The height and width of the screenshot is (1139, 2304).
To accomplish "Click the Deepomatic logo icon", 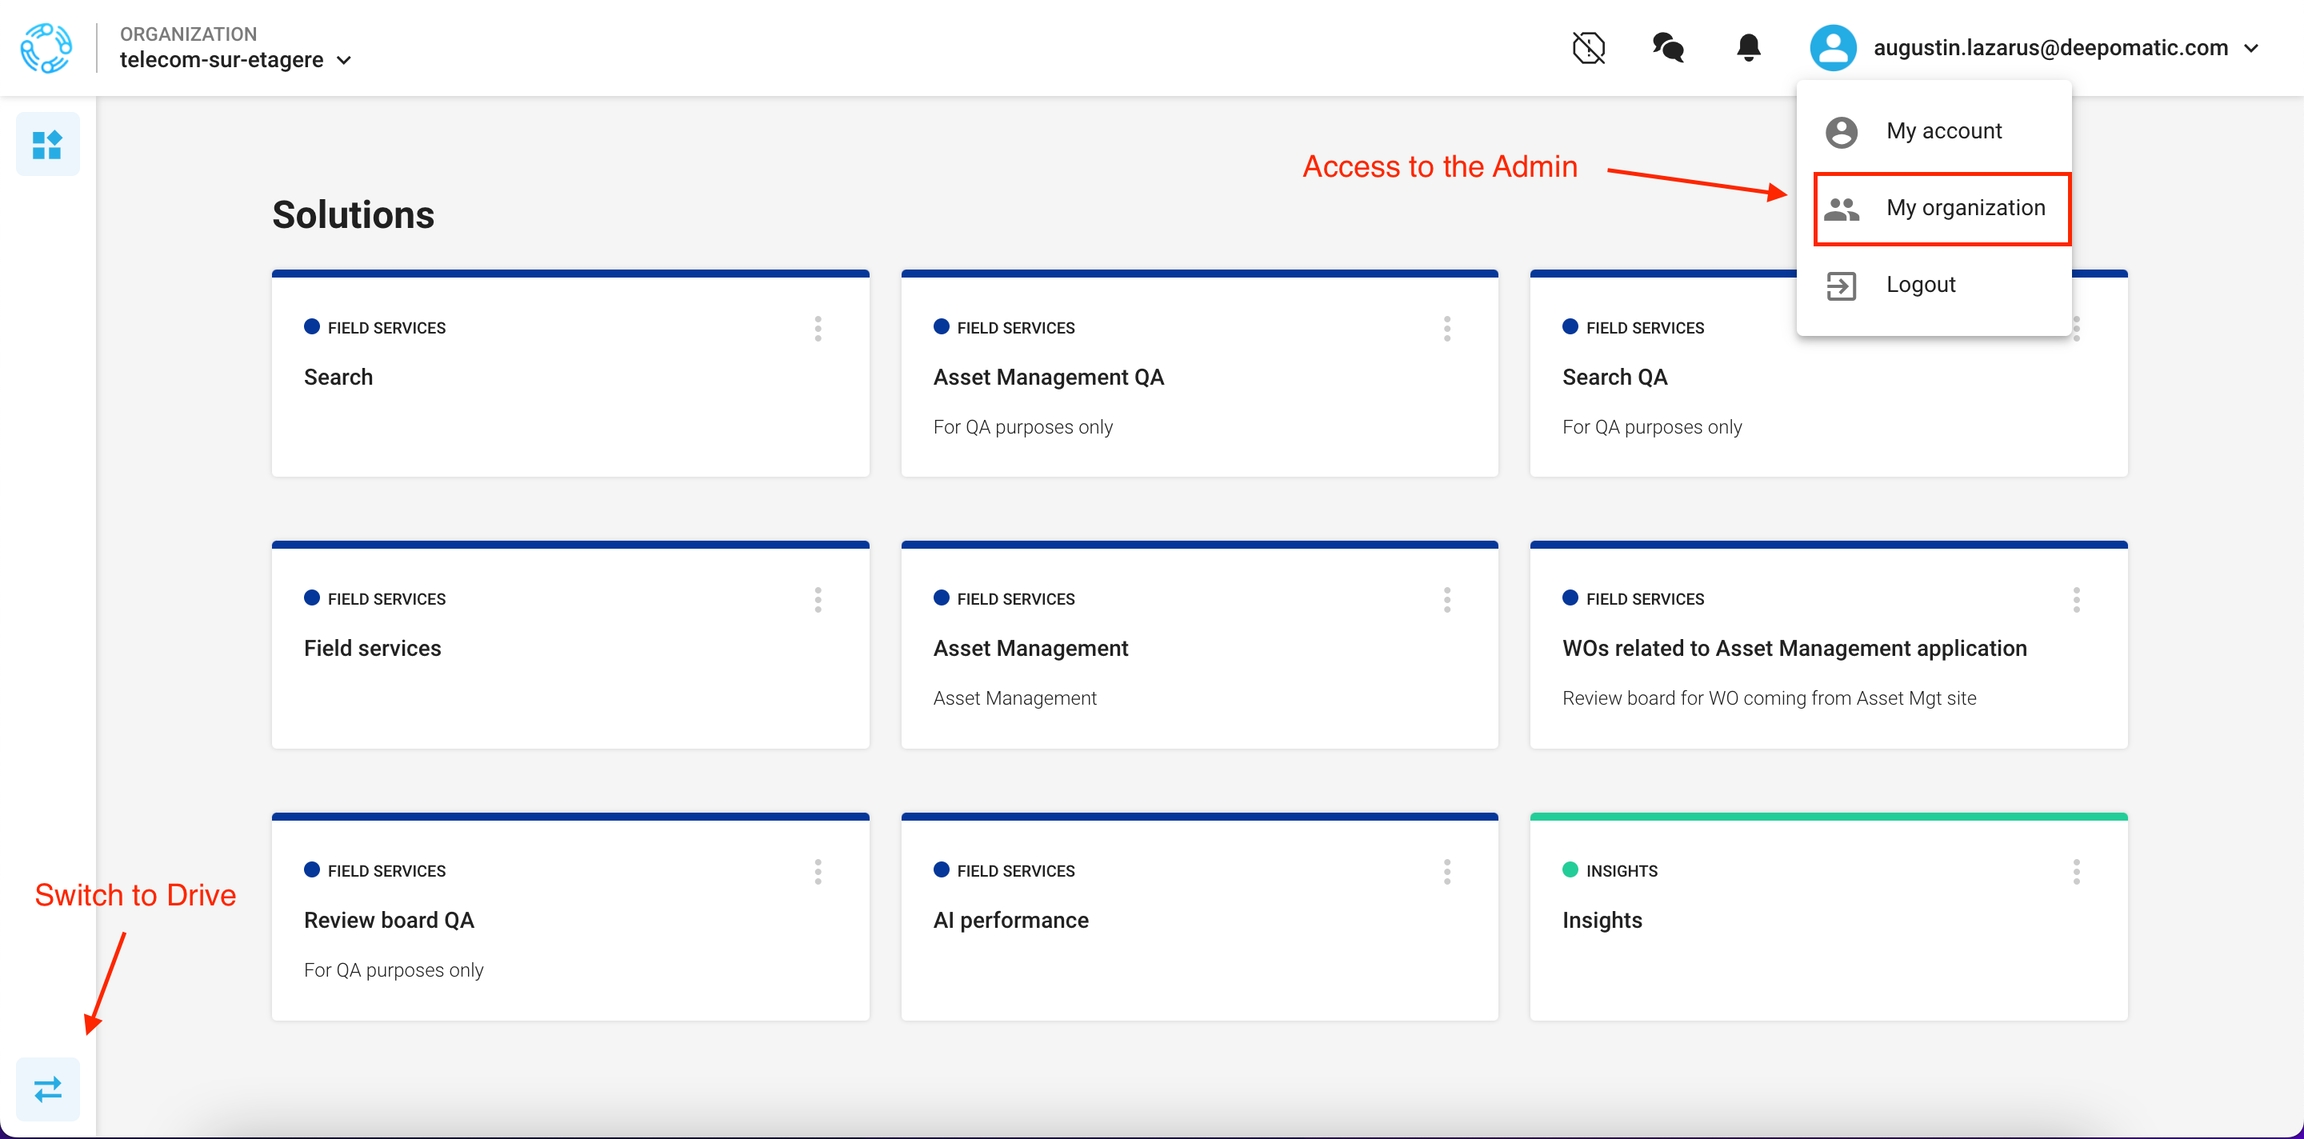I will click(46, 48).
